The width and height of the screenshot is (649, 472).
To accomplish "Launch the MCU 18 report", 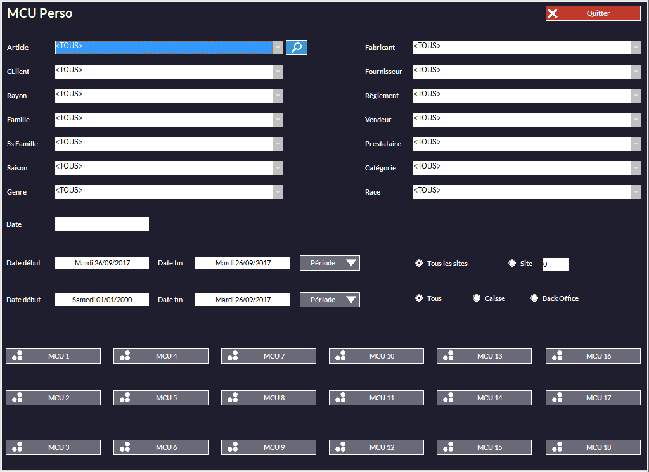I will pyautogui.click(x=593, y=446).
